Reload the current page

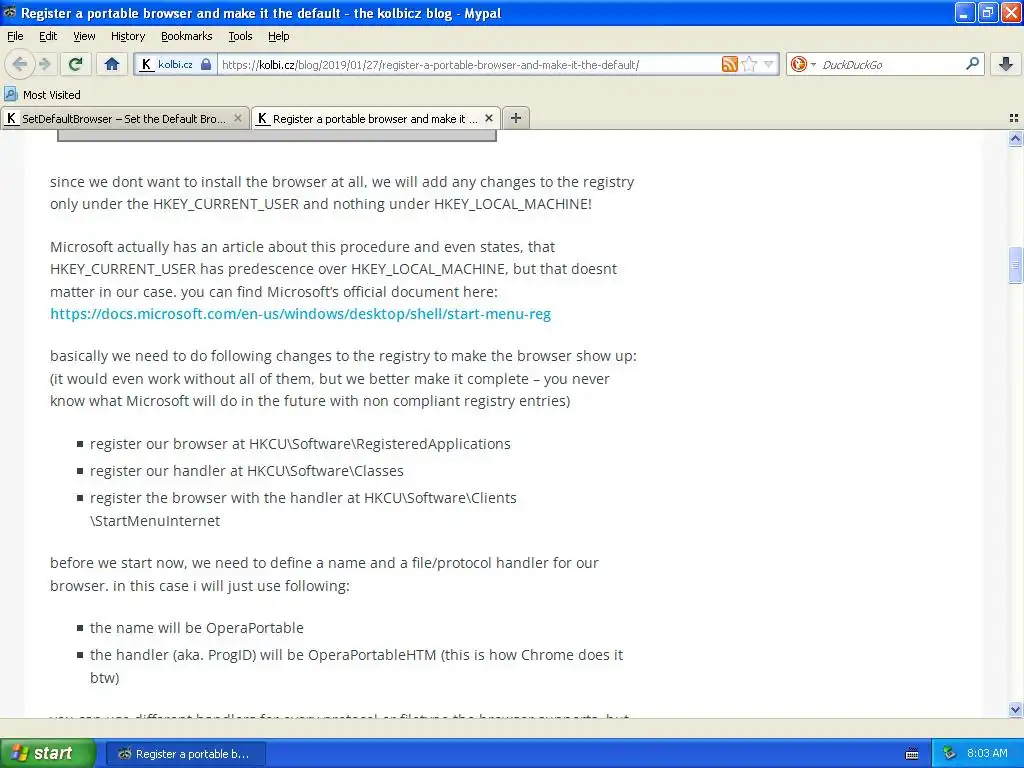(x=76, y=64)
